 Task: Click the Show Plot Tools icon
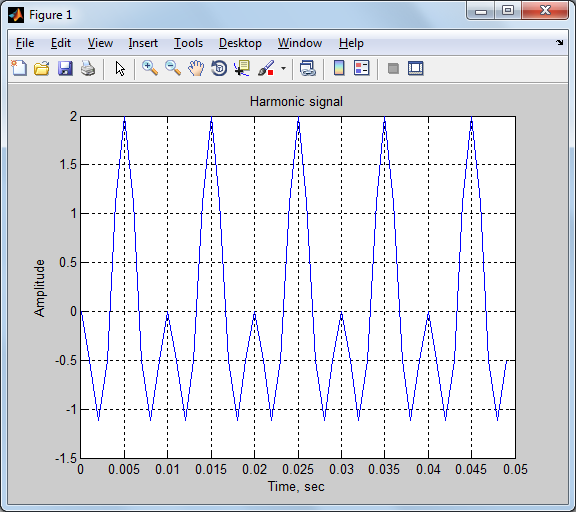click(x=416, y=68)
